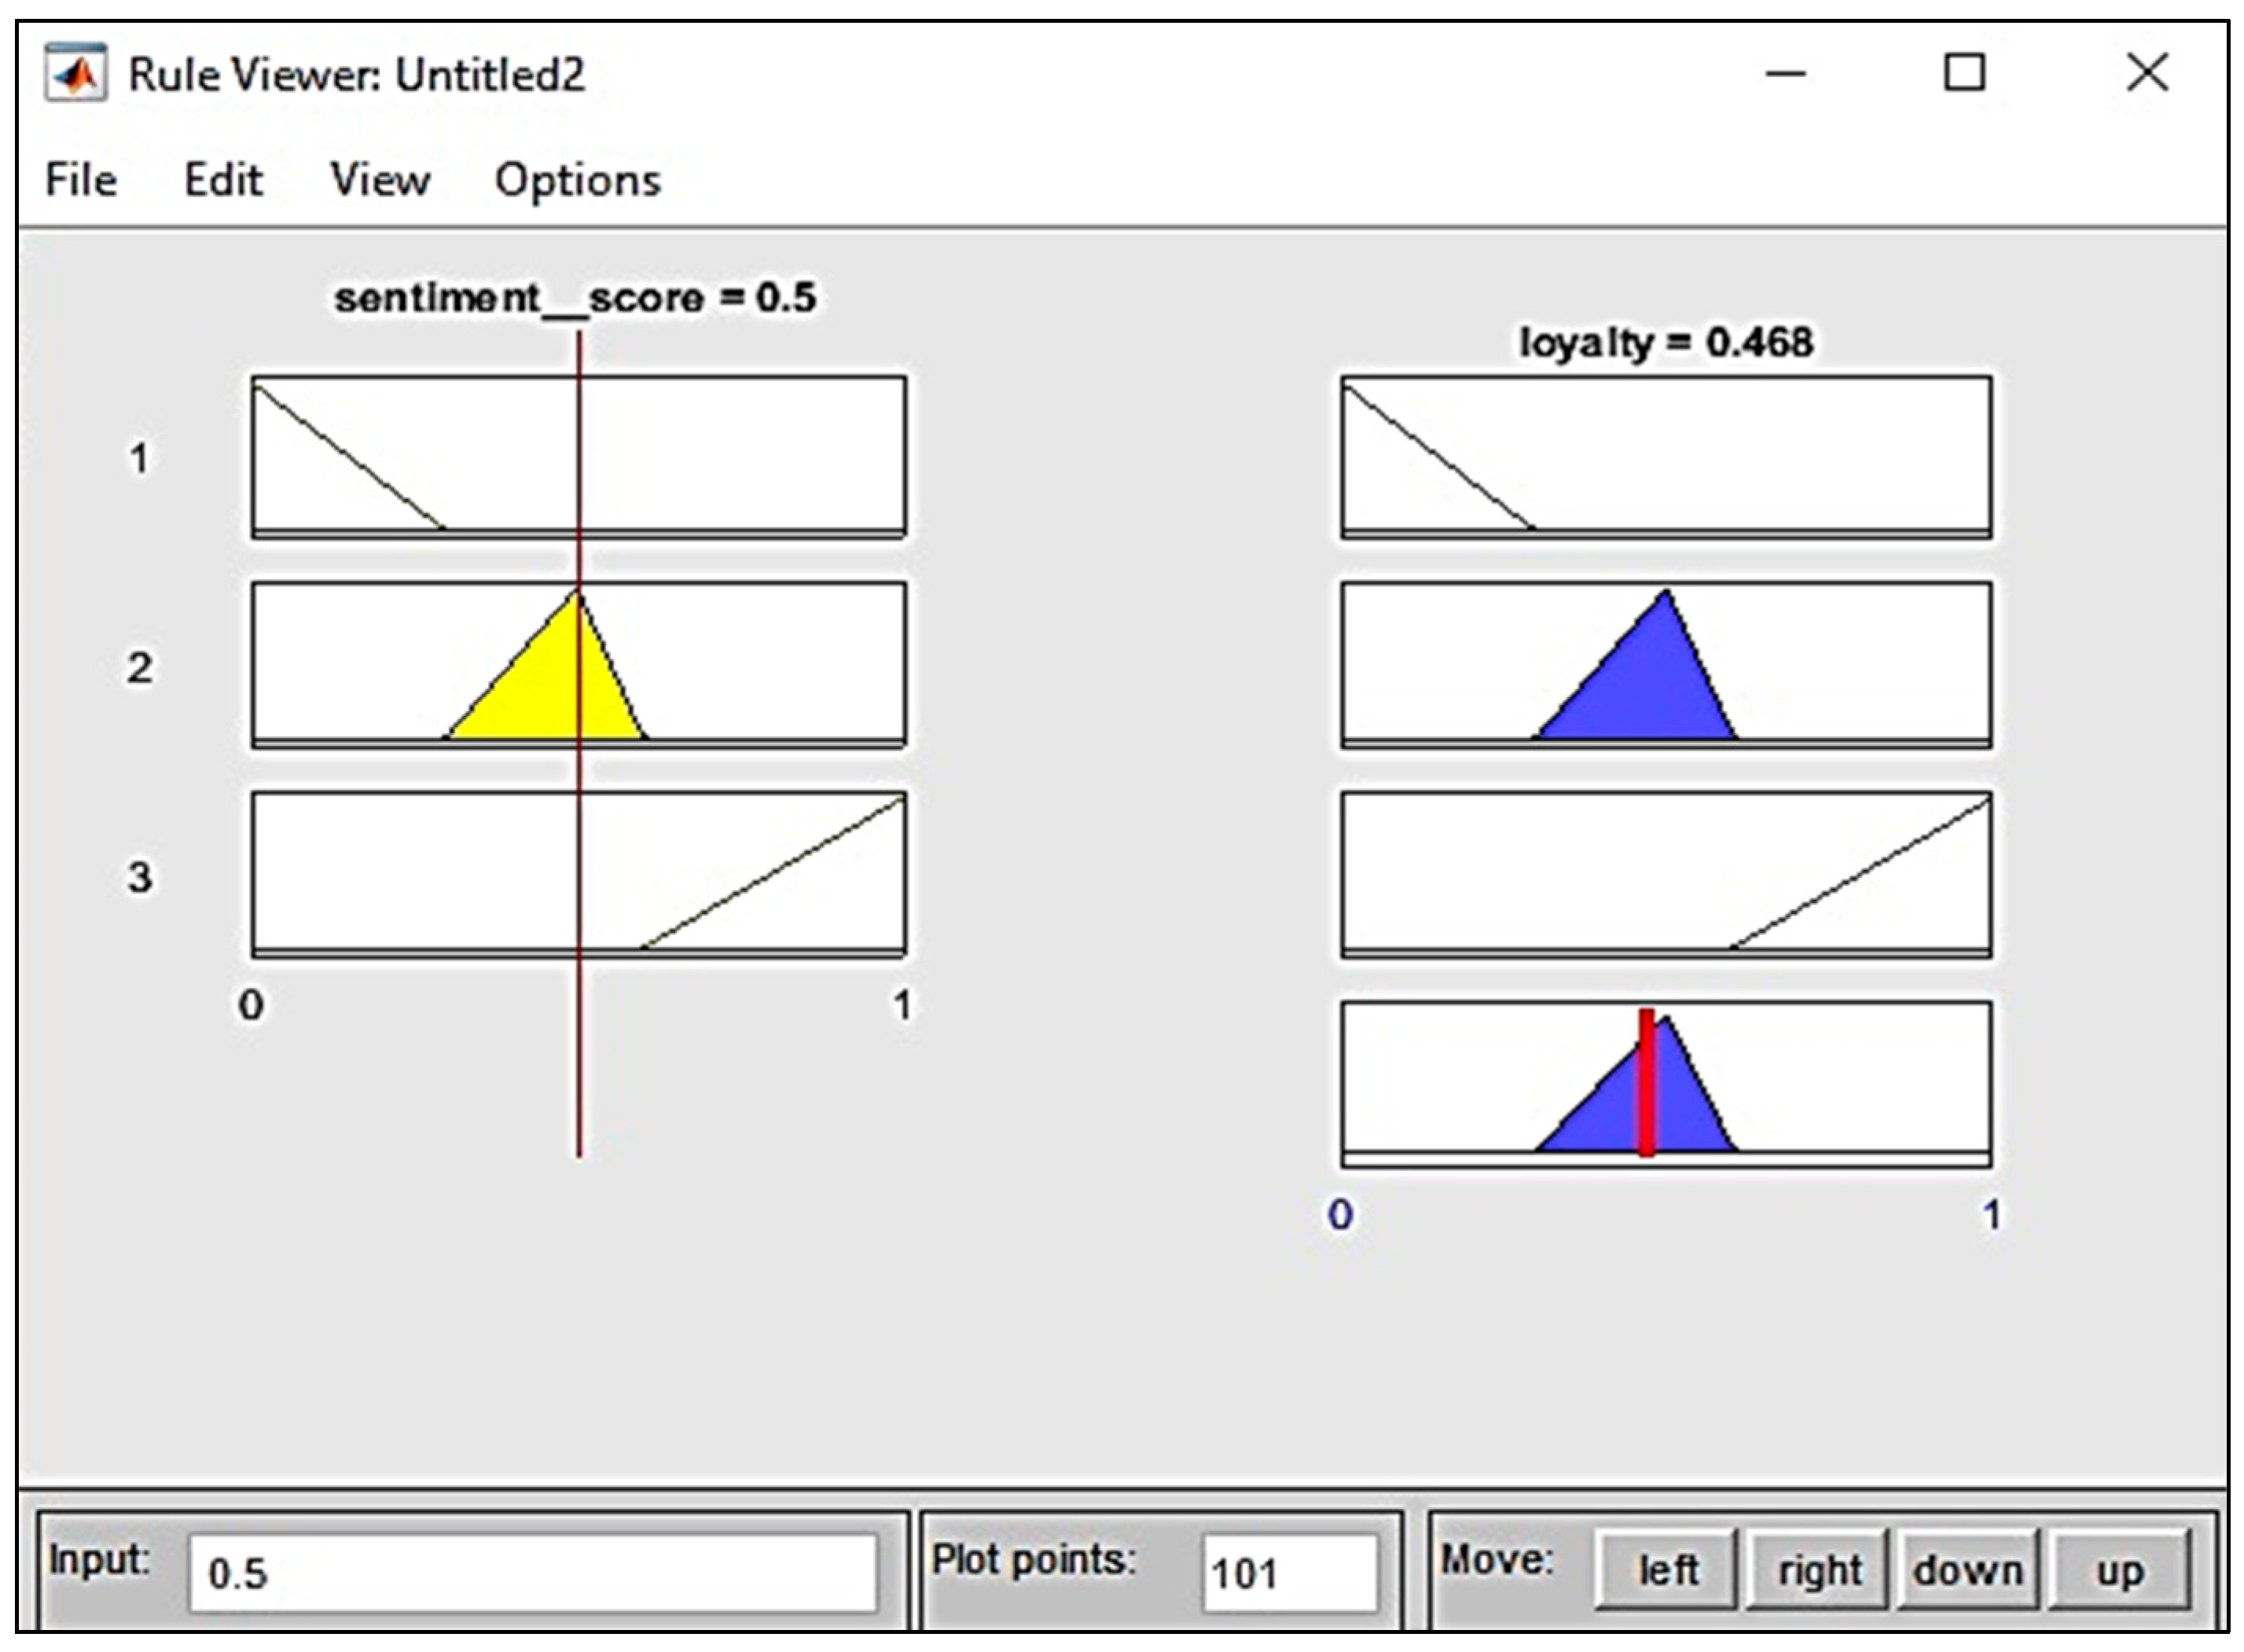Open the Options menu
This screenshot has width=2244, height=1652.
coord(578,181)
